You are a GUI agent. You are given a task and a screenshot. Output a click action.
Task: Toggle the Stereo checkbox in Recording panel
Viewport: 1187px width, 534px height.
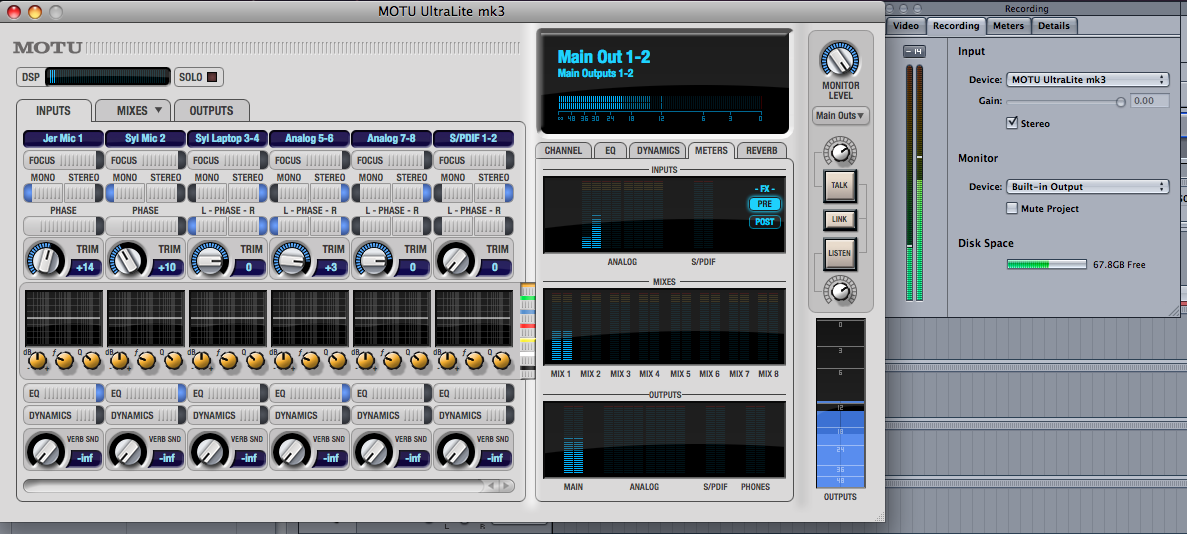click(1011, 123)
